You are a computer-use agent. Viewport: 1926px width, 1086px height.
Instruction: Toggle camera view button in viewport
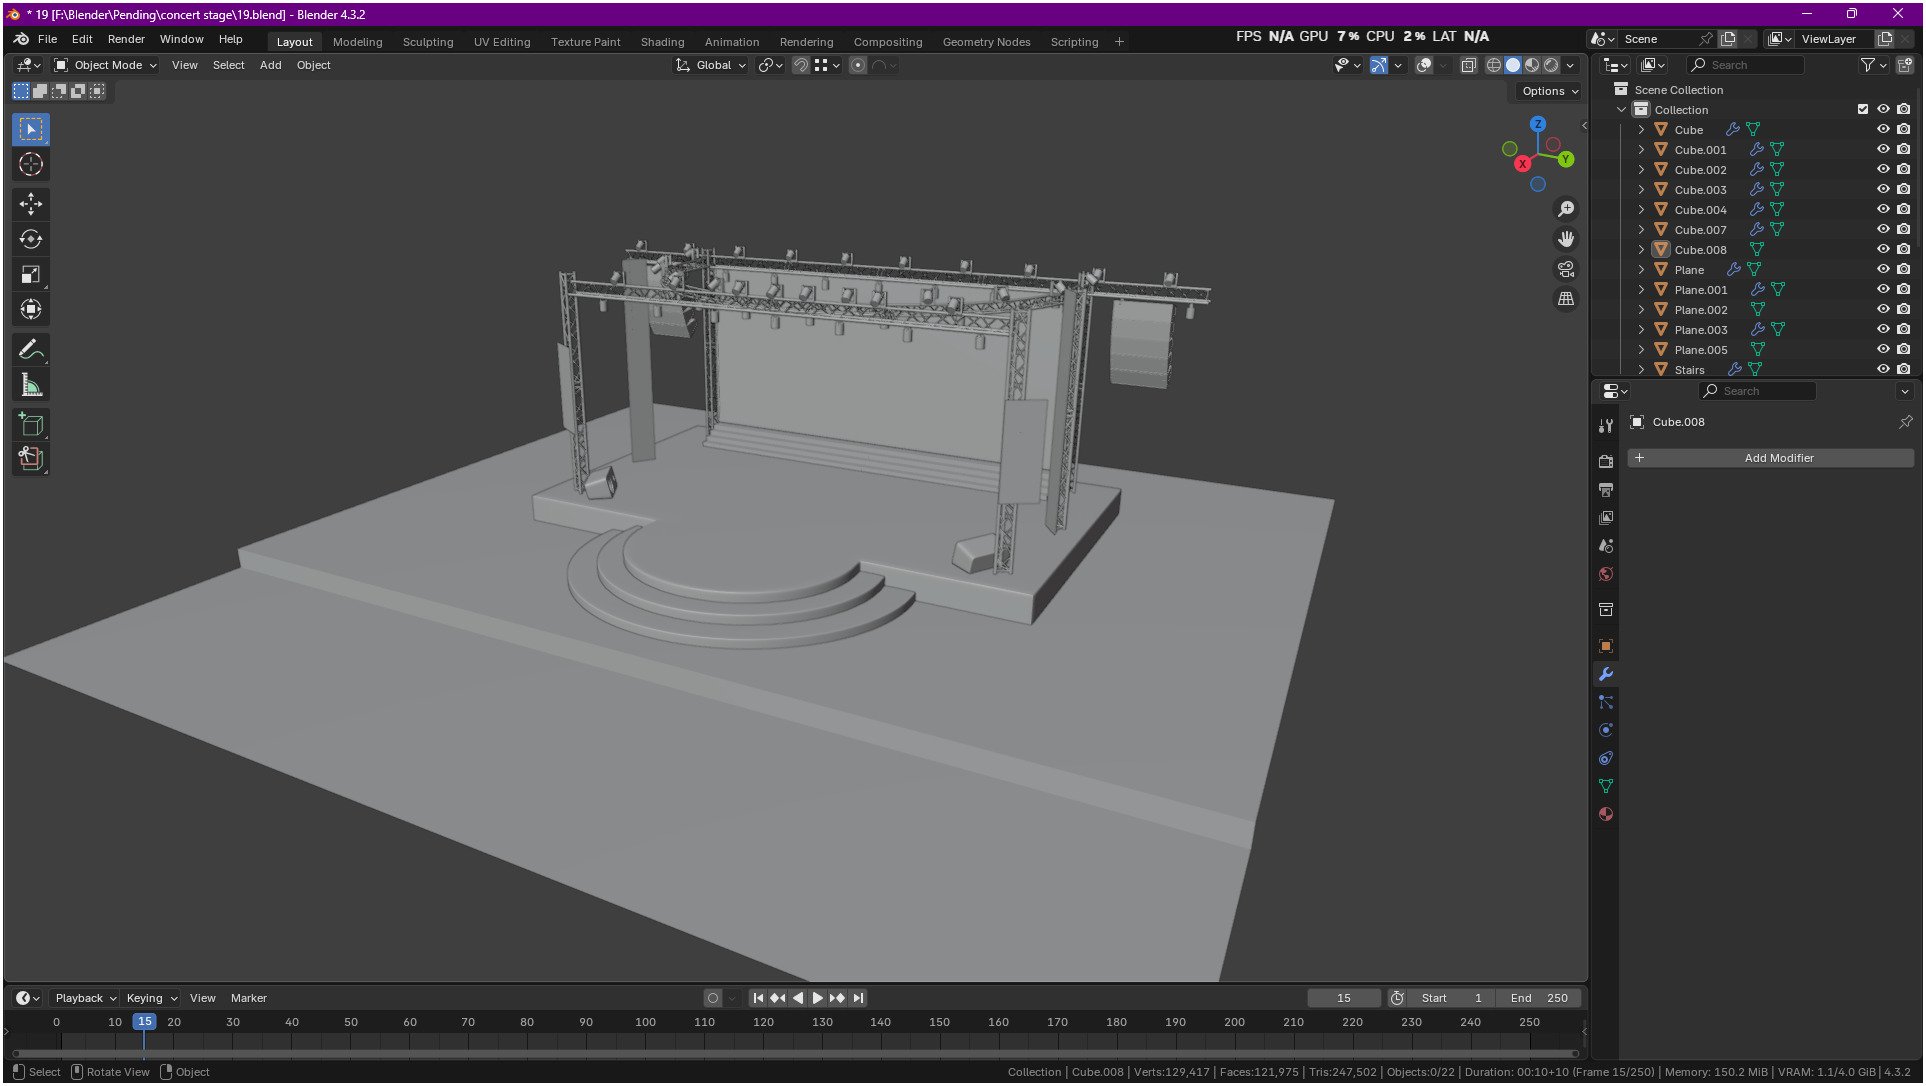1566,269
